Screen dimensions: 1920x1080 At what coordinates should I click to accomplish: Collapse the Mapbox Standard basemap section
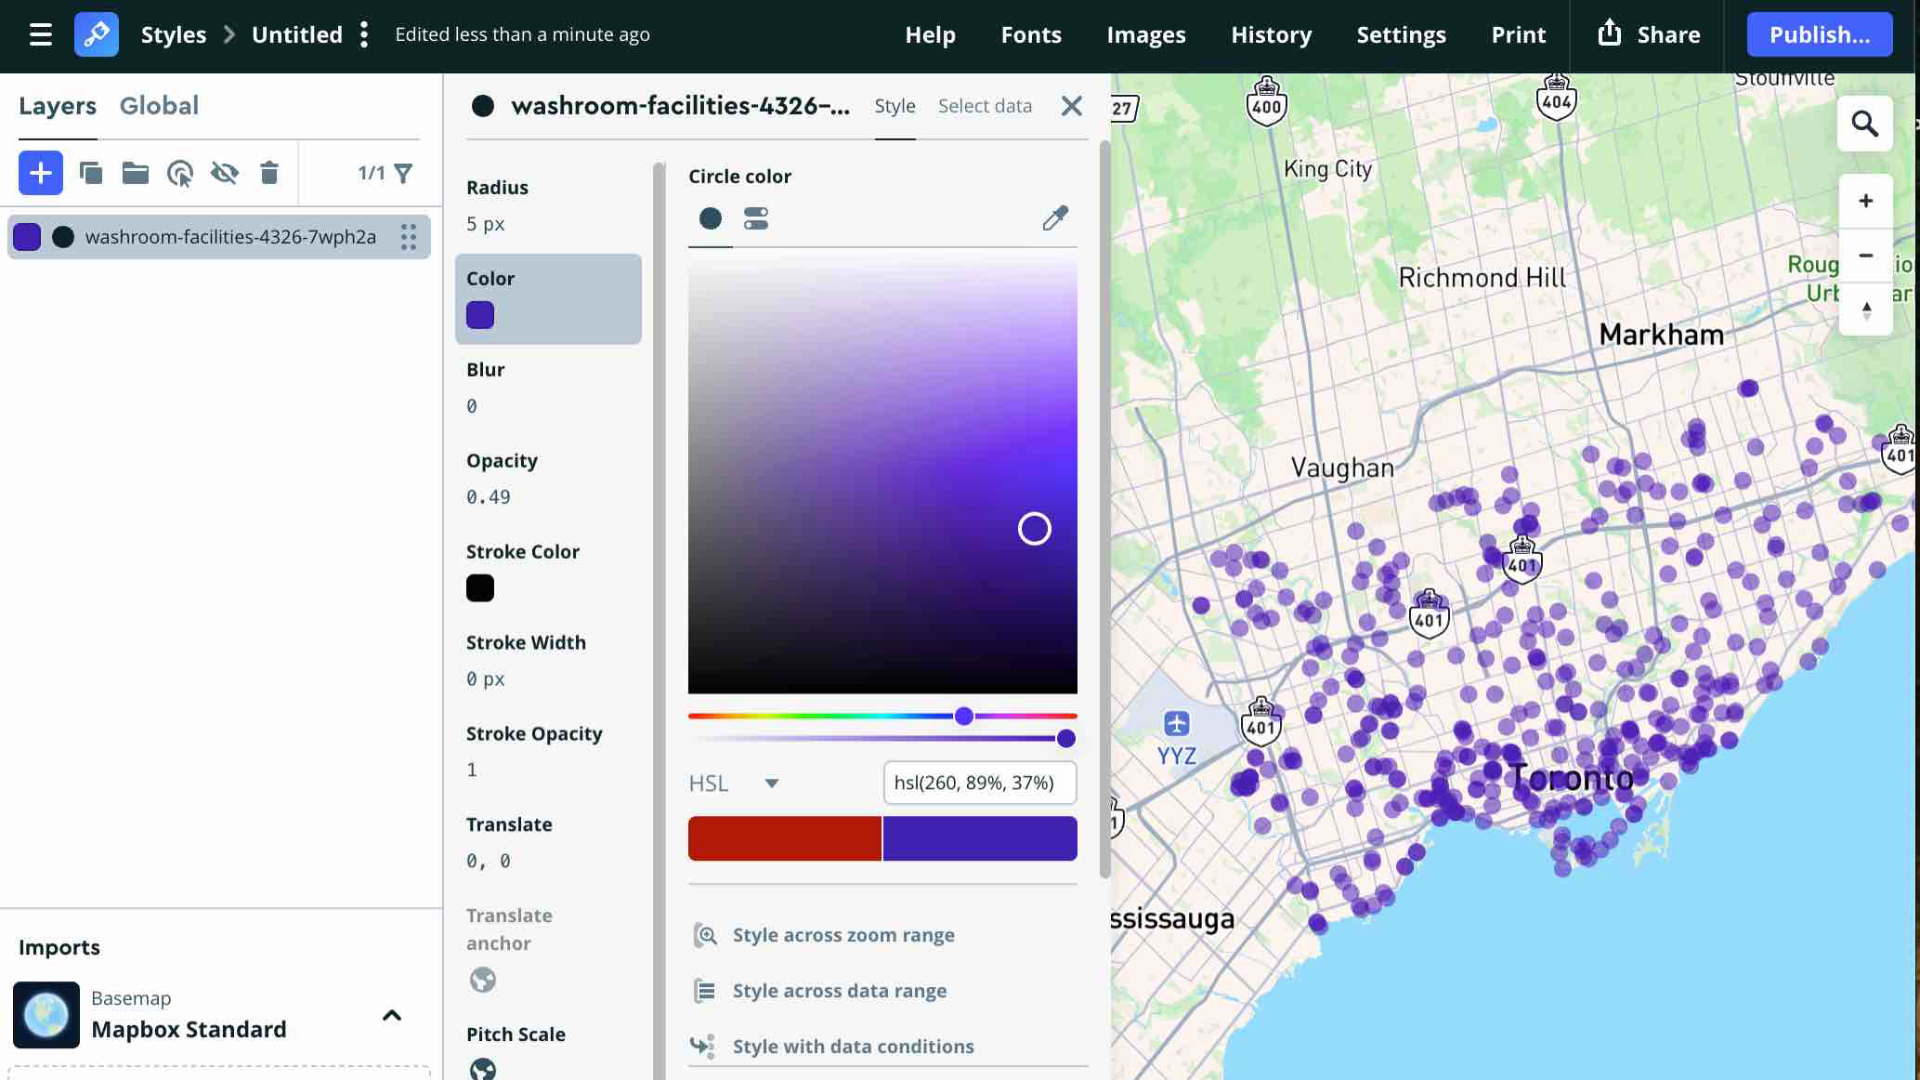[391, 1015]
